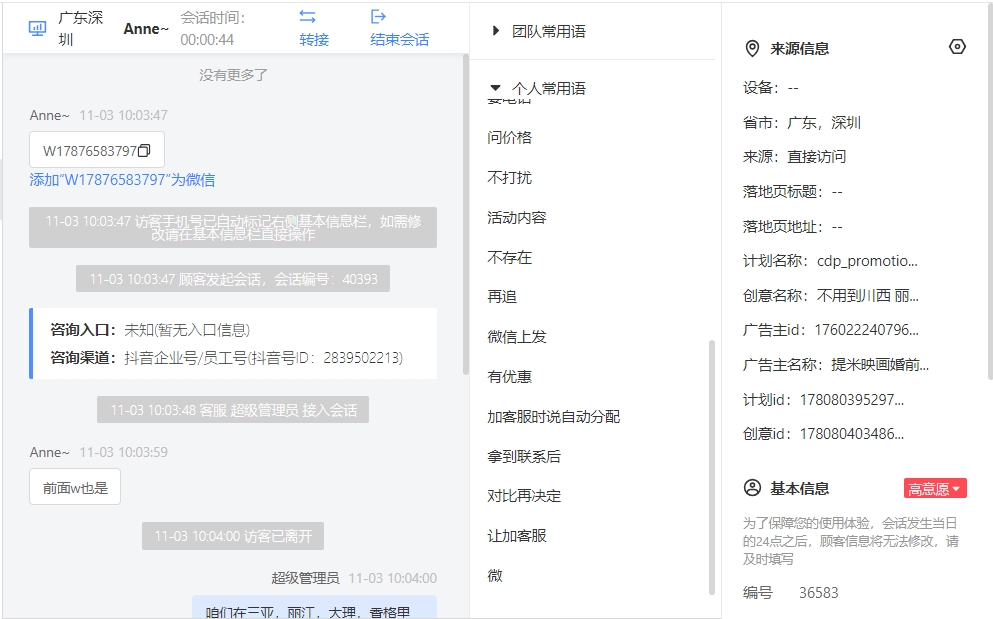Select quick phrase 不打扰
This screenshot has height=619, width=993.
point(510,177)
